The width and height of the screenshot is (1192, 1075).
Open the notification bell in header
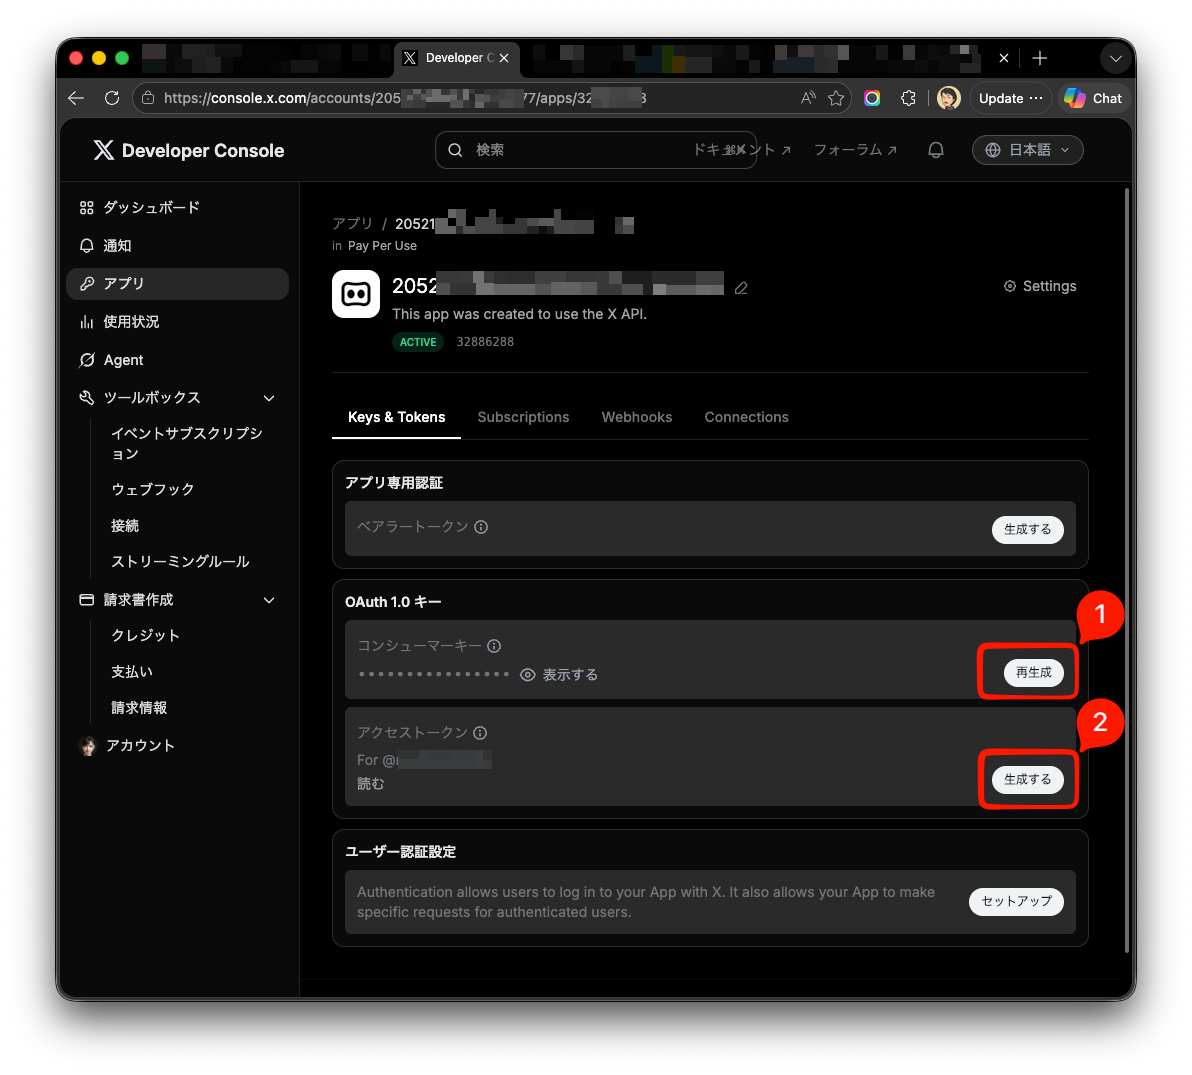(x=936, y=150)
